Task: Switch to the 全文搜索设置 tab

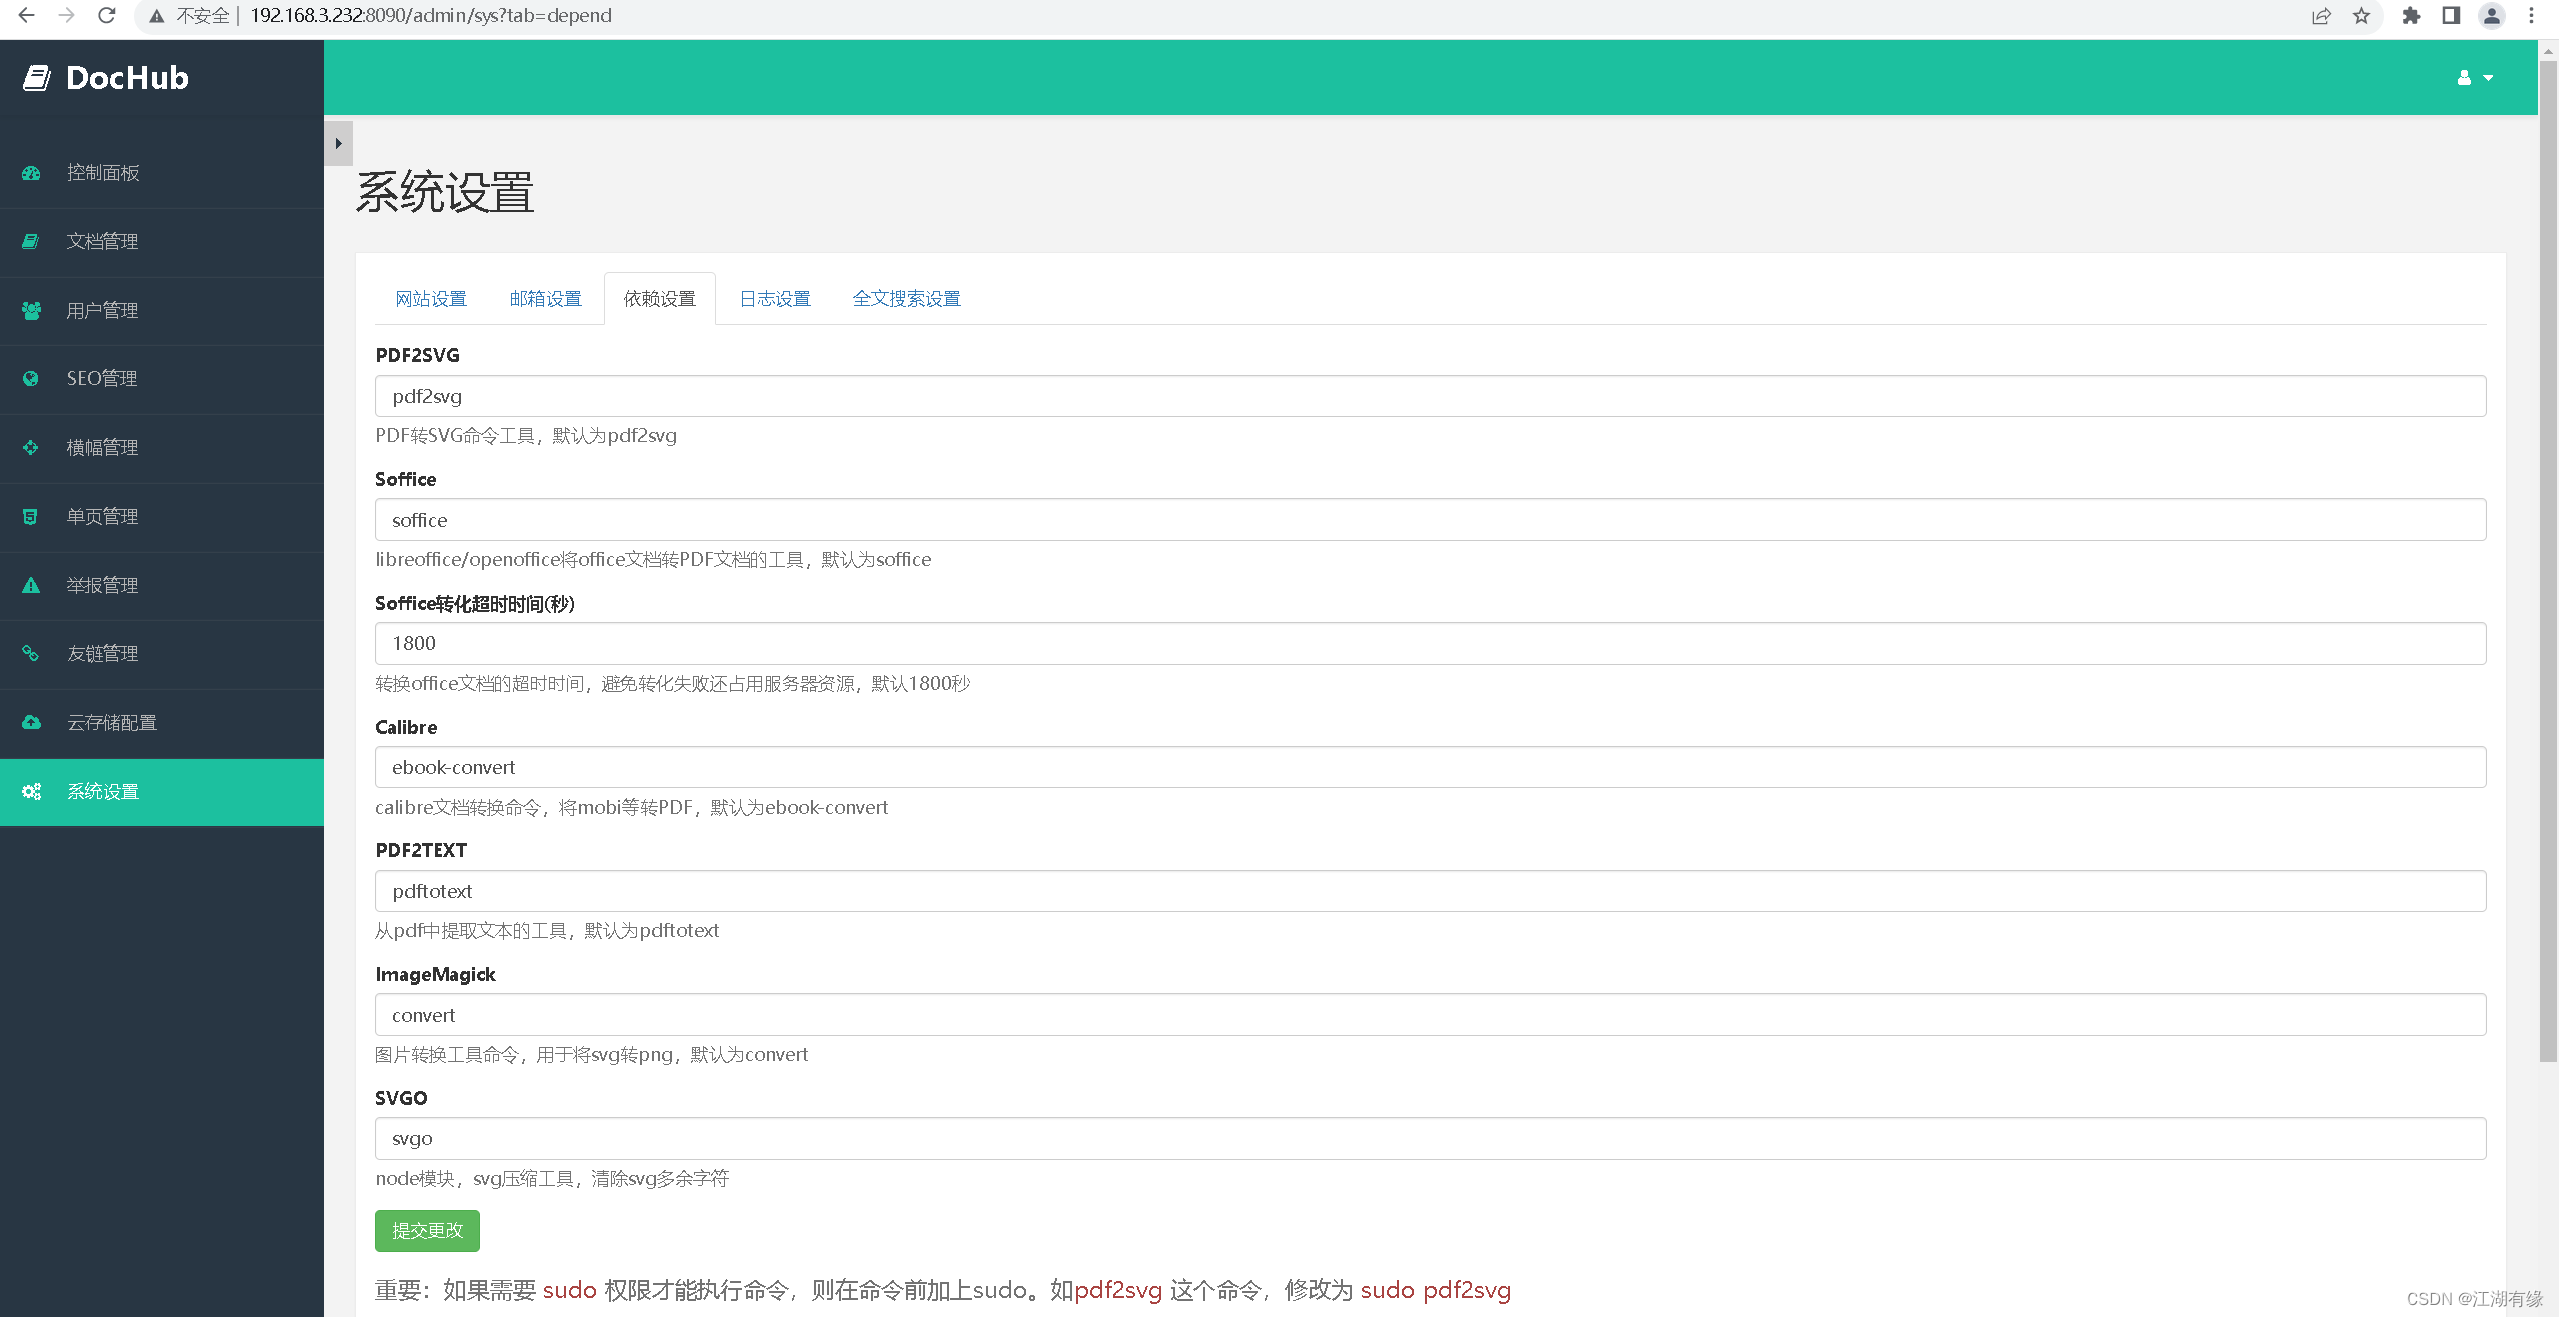Action: point(906,299)
